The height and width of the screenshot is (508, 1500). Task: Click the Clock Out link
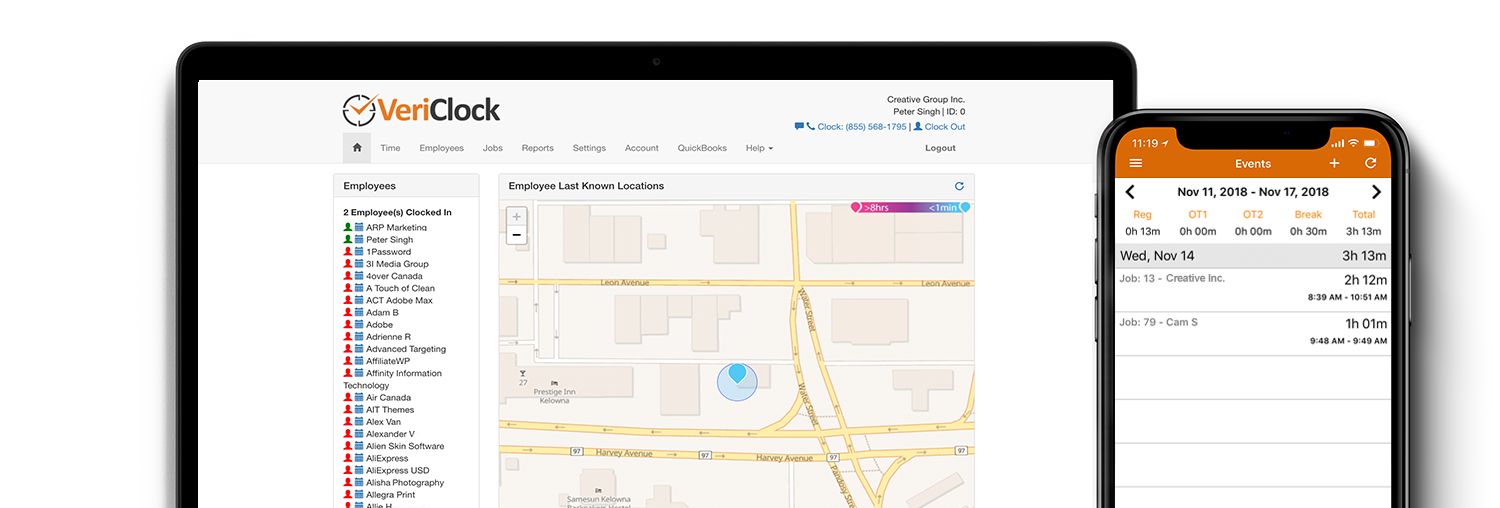[945, 127]
